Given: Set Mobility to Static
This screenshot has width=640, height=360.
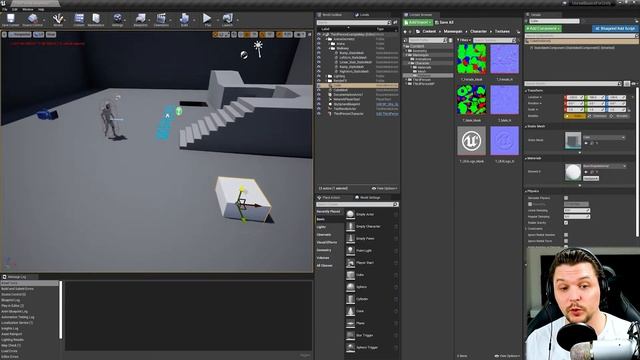Looking at the screenshot, I should pyautogui.click(x=575, y=116).
